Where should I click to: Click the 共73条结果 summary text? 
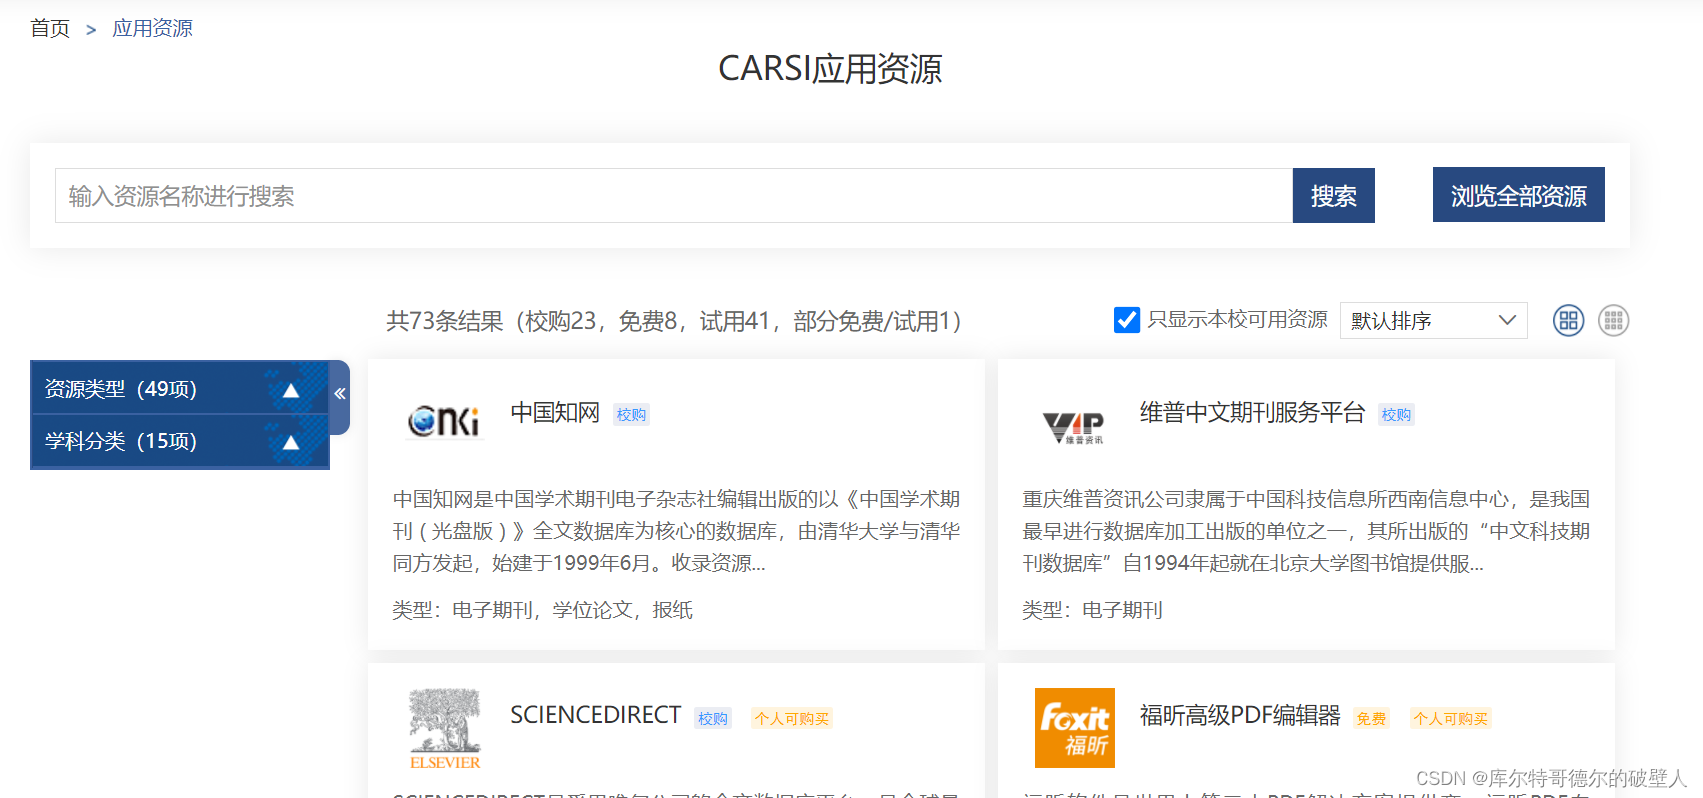point(674,321)
